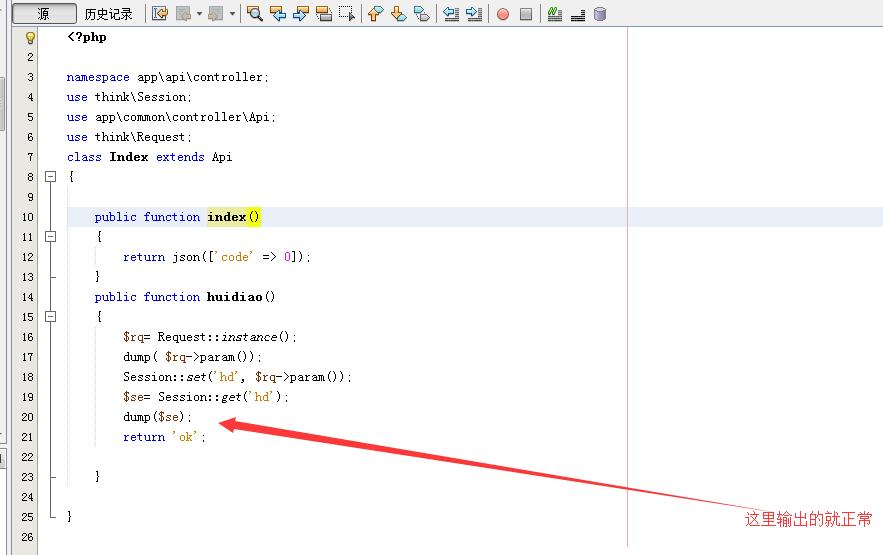Jump to the last edit location icon
883x555 pixels.
(x=159, y=14)
